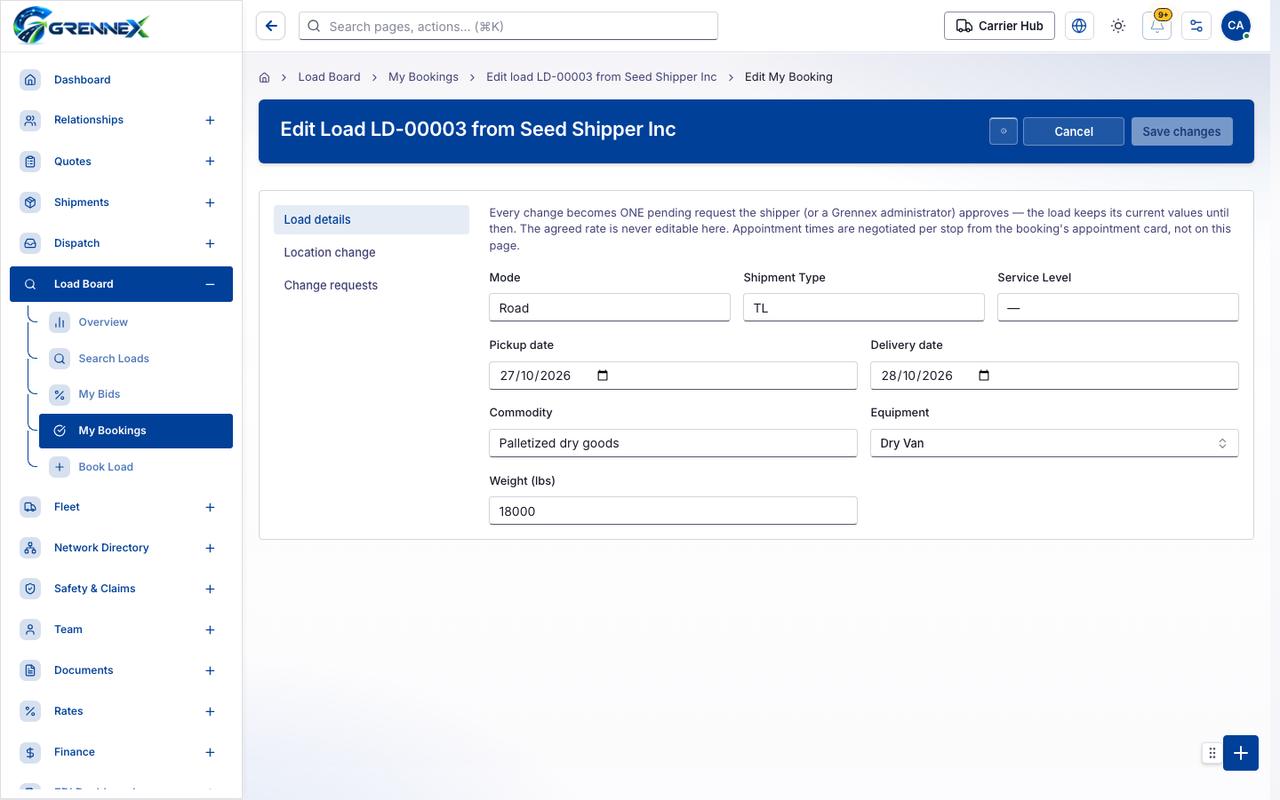Expand the Relationships sidebar section

(210, 120)
